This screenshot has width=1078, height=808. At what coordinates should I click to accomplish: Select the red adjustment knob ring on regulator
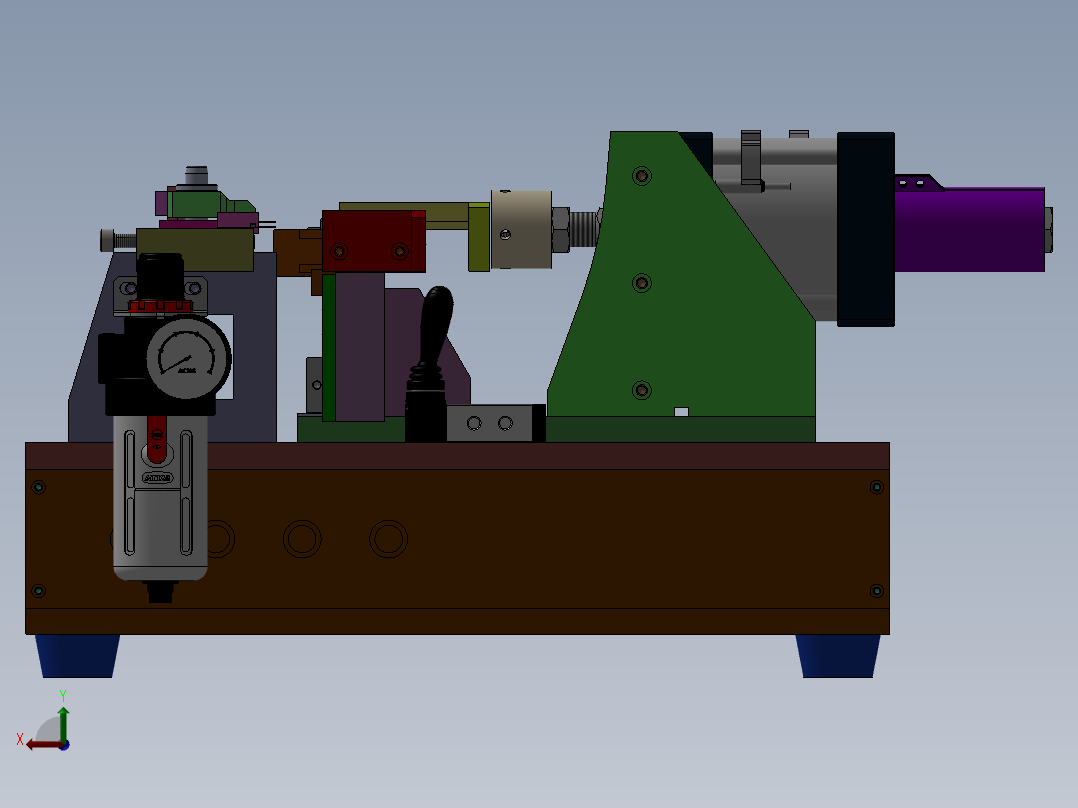pos(160,305)
